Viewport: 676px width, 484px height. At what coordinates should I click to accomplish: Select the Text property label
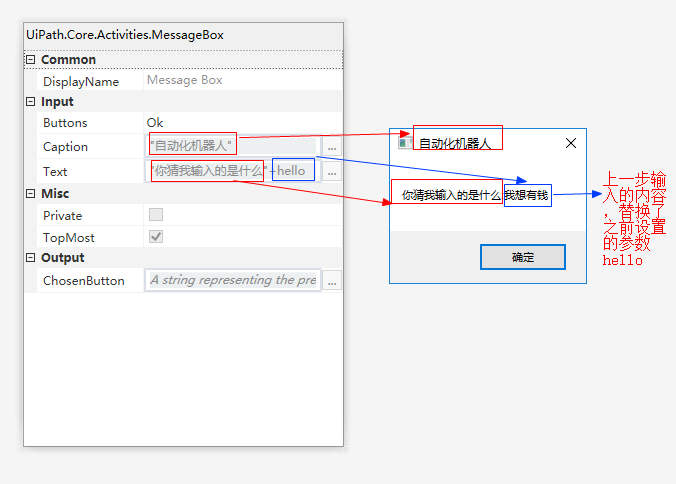(x=55, y=172)
